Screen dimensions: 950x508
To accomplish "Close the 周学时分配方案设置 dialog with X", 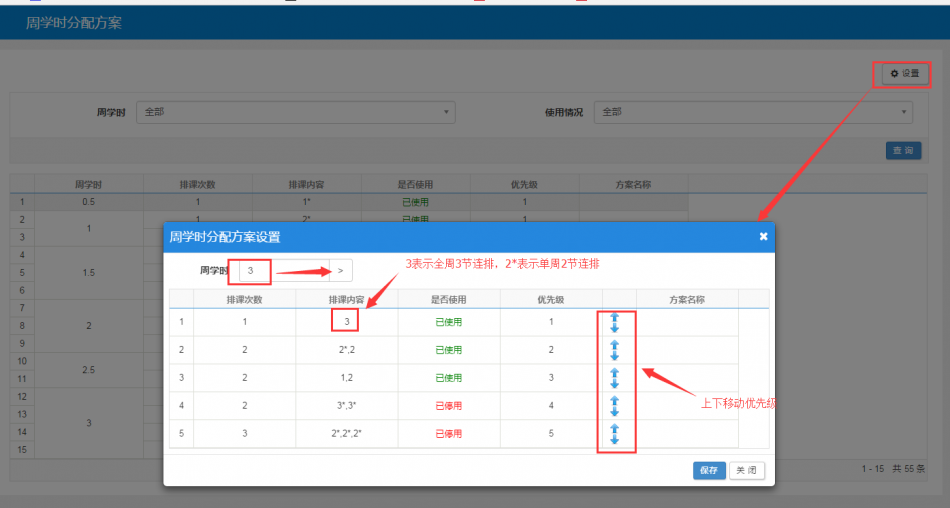I will click(763, 237).
